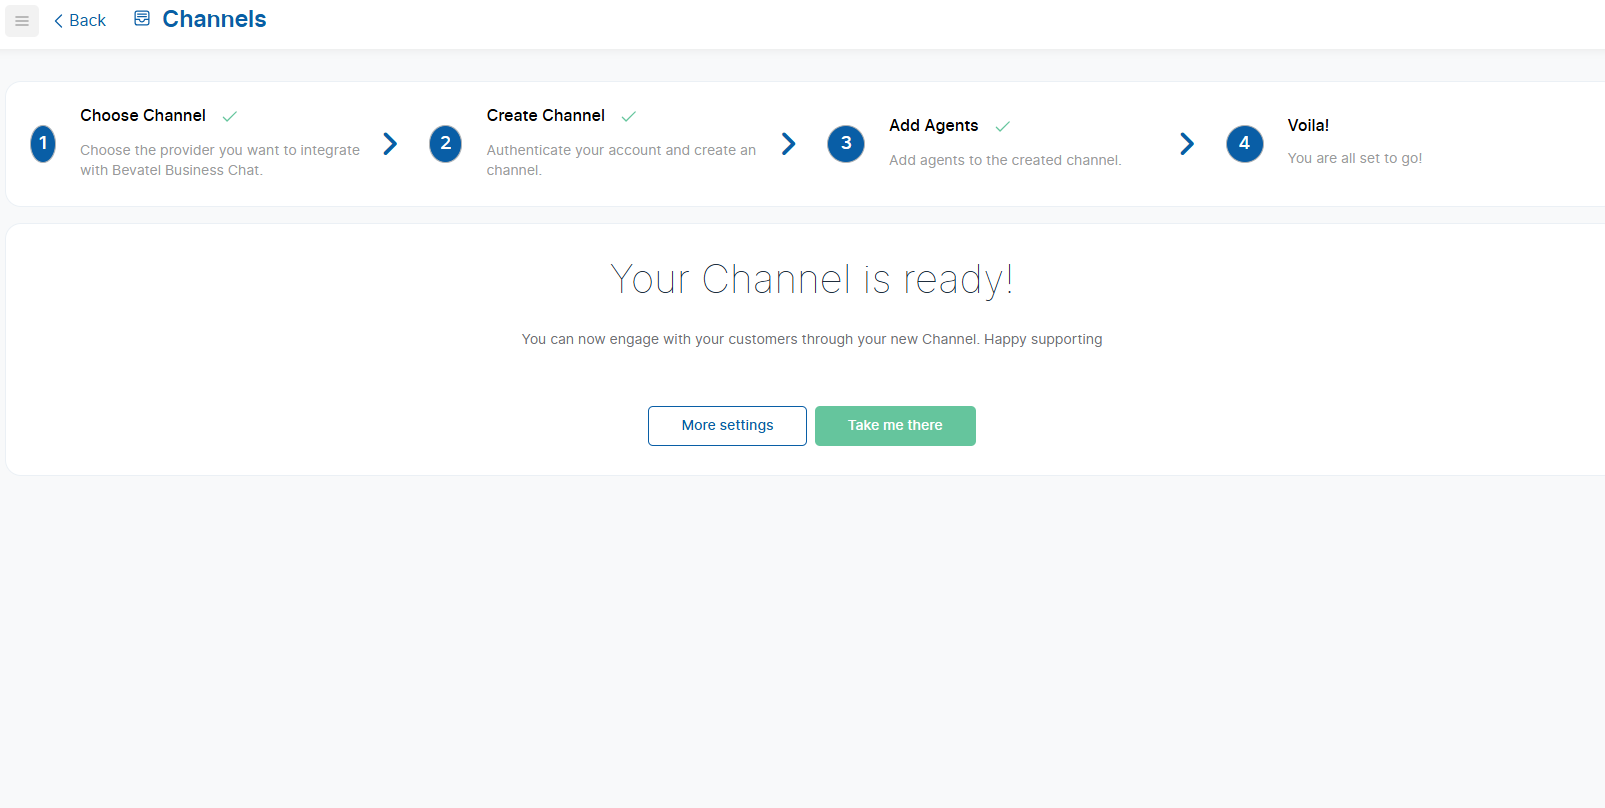Select the Create Channel step title
Screen dimensions: 1605x808
pyautogui.click(x=546, y=116)
